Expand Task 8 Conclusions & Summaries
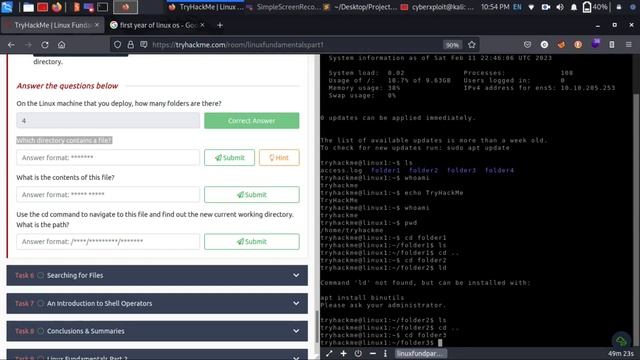Viewport: 640px width, 360px height. [x=157, y=331]
